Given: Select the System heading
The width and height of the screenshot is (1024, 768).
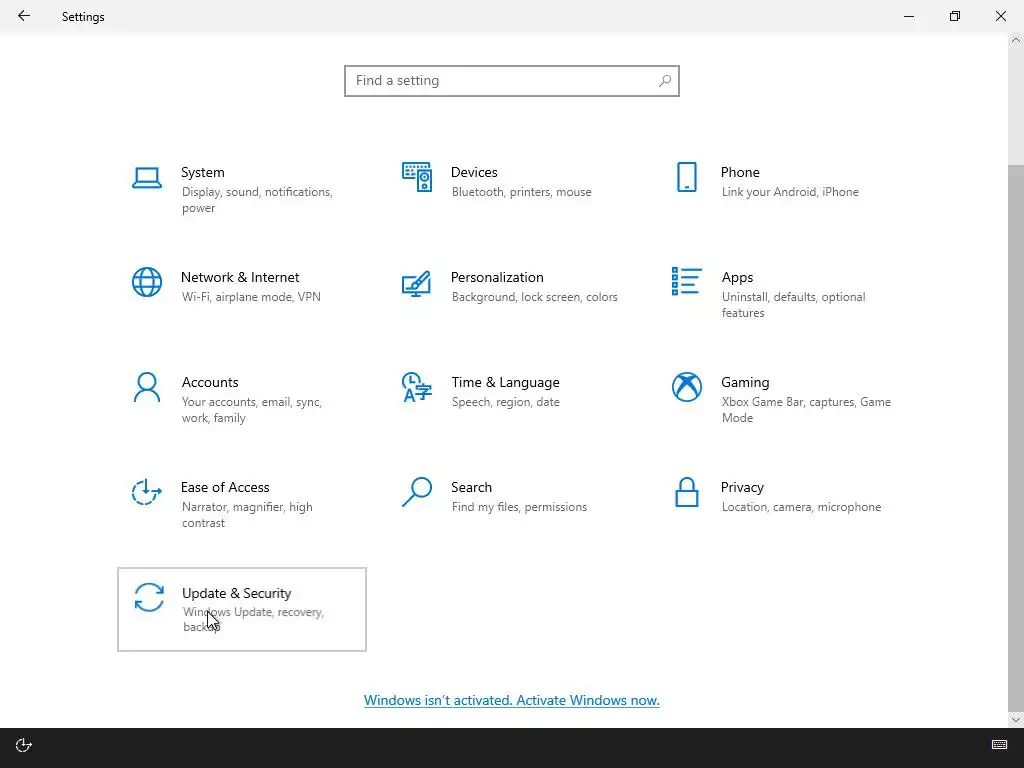Looking at the screenshot, I should pos(202,172).
